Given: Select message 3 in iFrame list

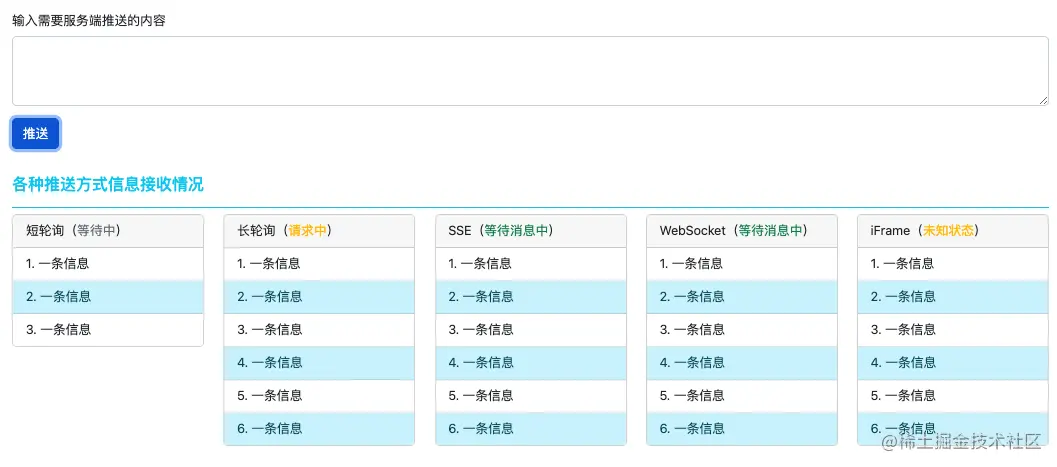Looking at the screenshot, I should 953,330.
